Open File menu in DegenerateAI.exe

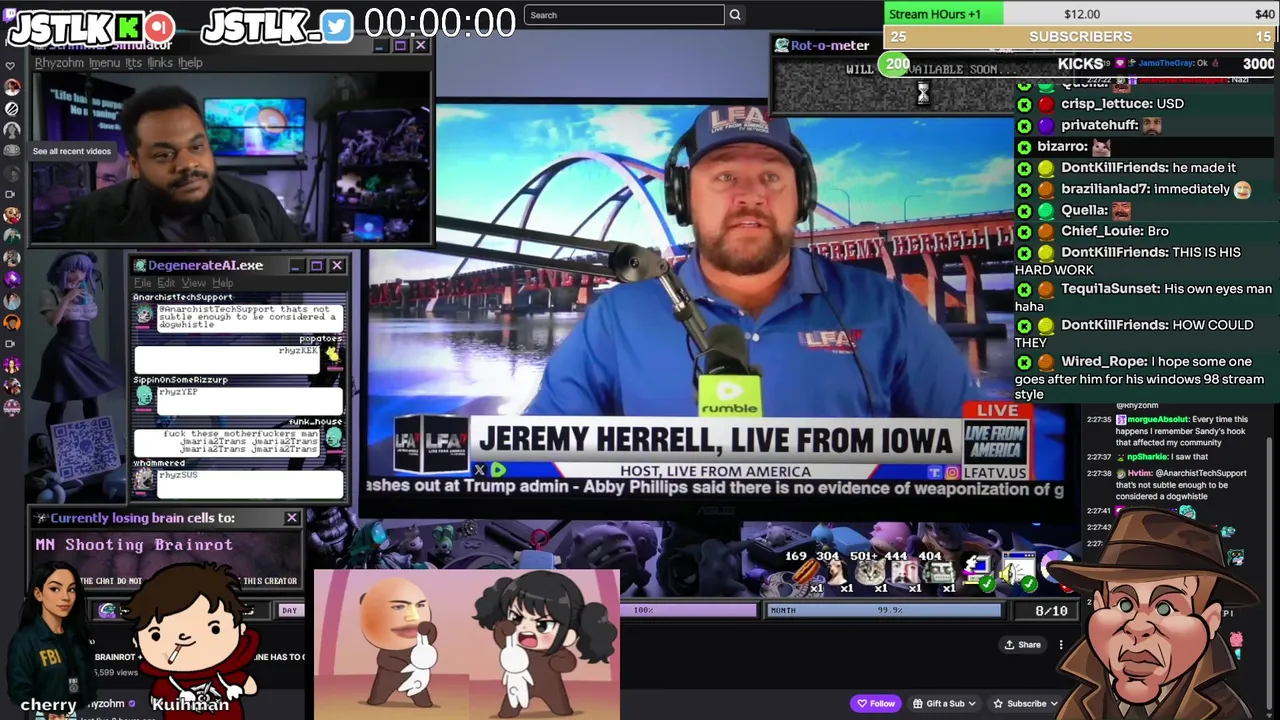click(x=143, y=283)
